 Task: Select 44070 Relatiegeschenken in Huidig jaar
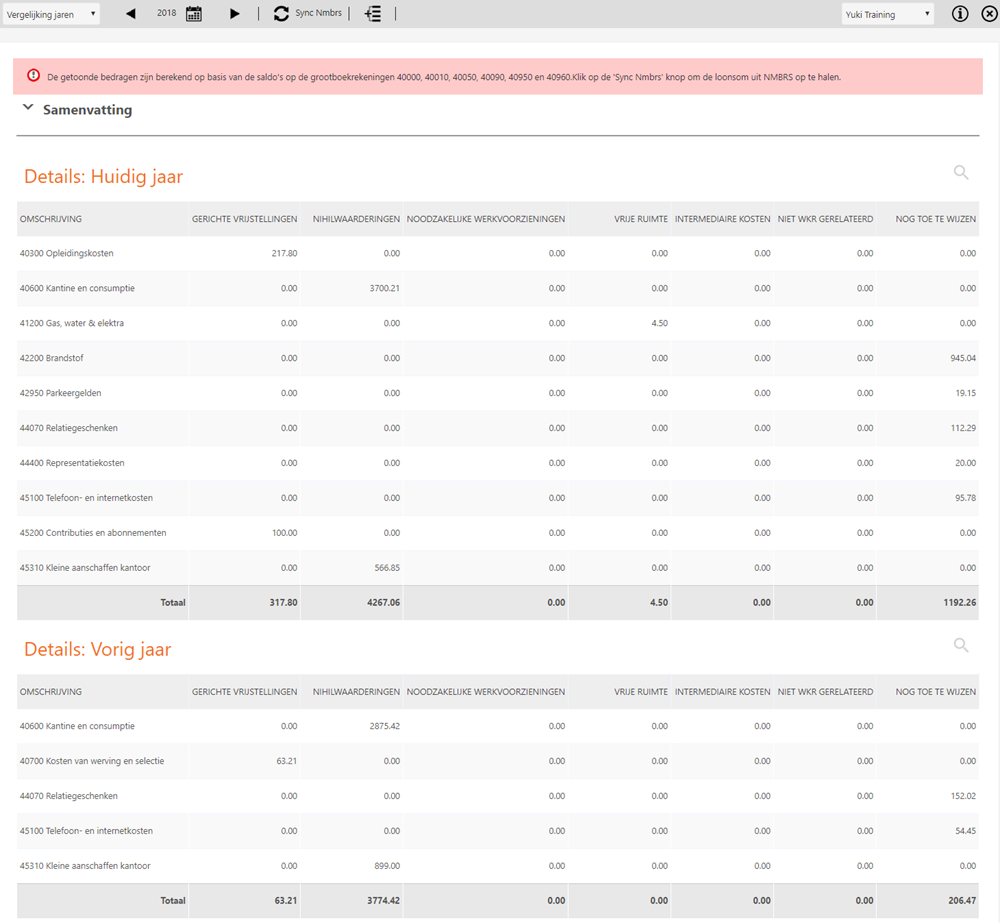click(x=497, y=428)
